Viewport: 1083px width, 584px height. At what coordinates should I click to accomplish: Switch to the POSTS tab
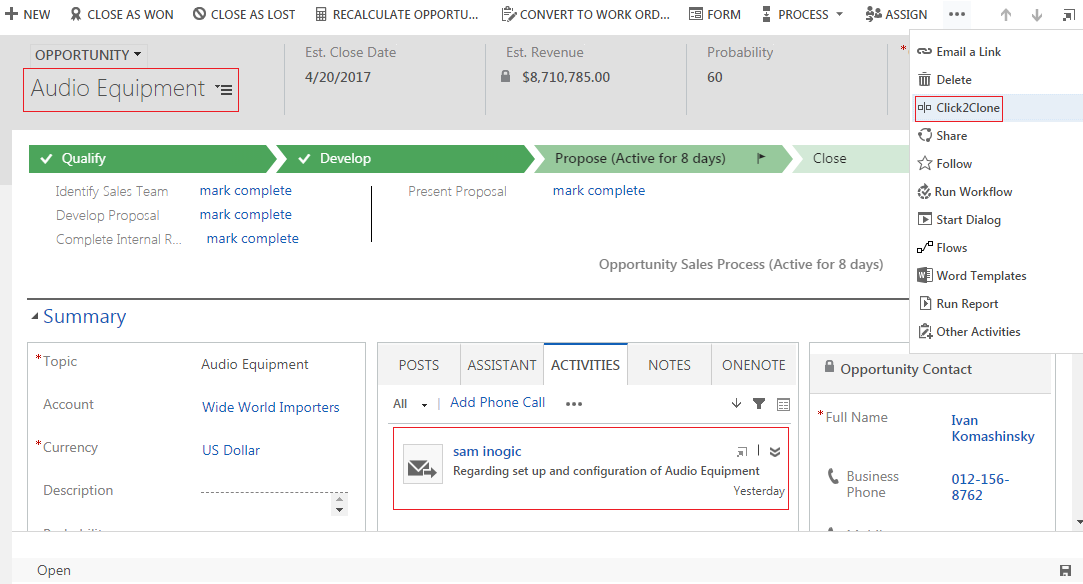click(x=419, y=365)
